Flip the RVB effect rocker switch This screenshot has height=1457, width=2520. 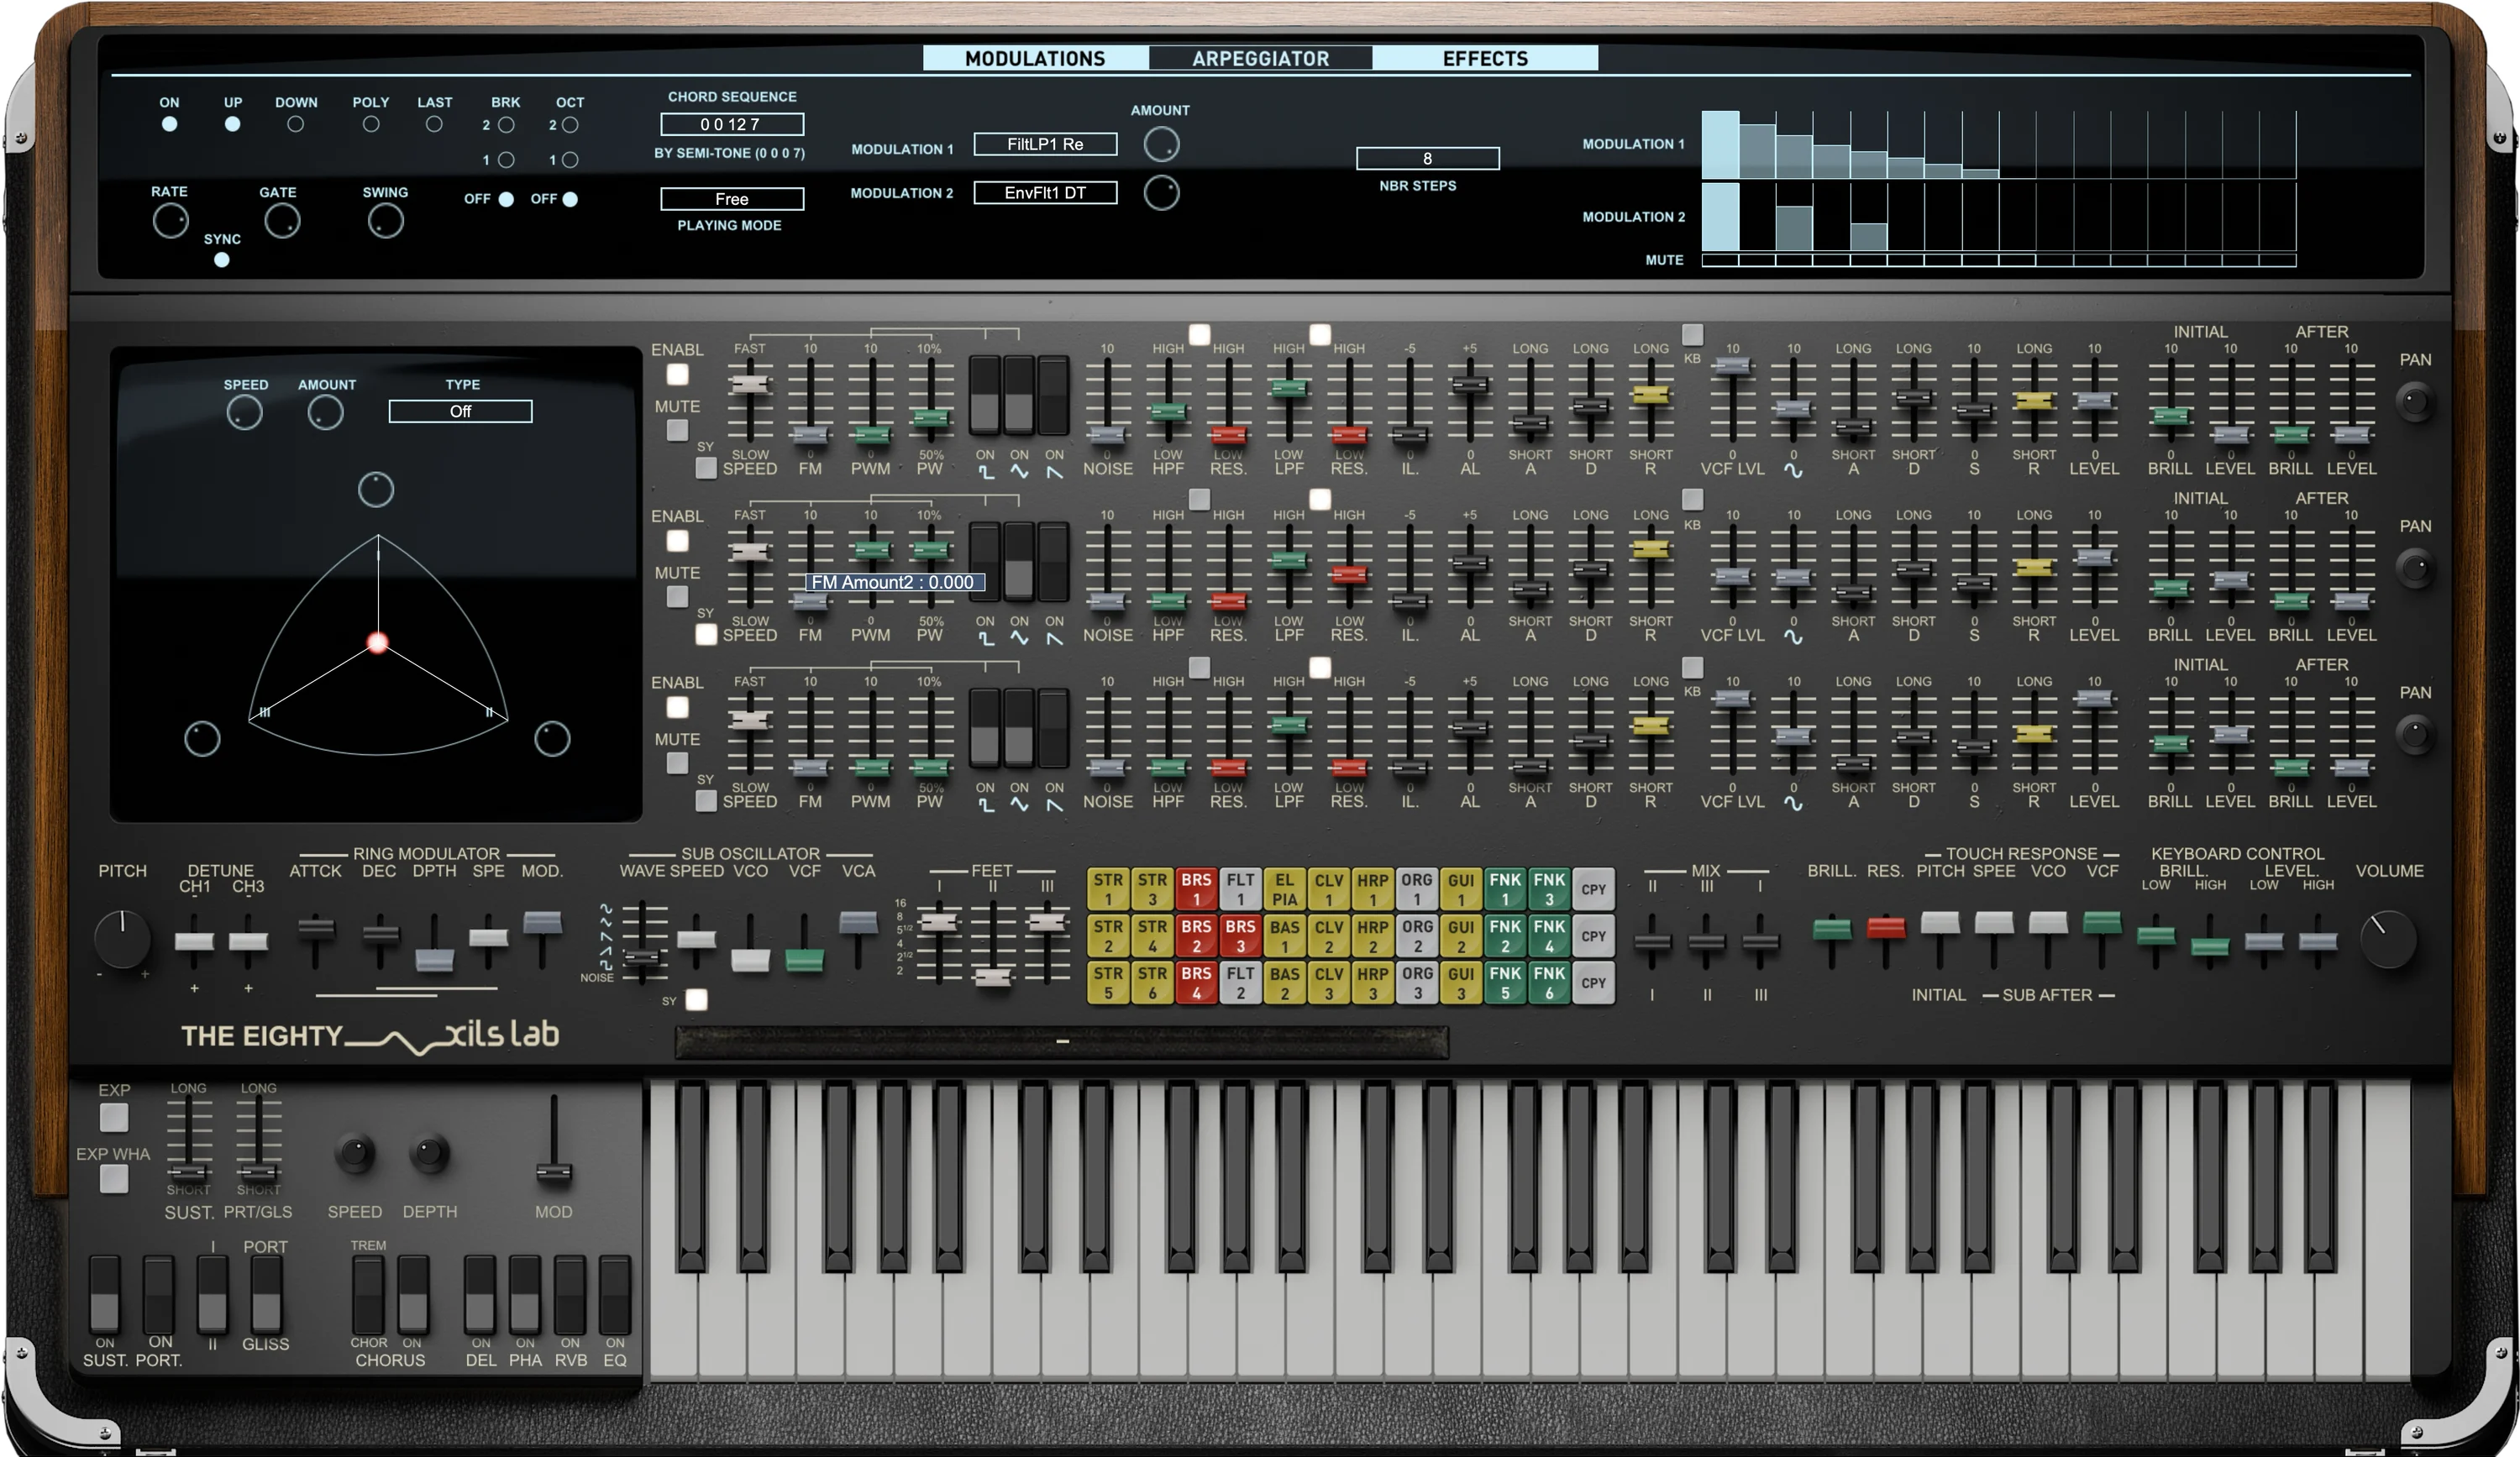pyautogui.click(x=570, y=1295)
